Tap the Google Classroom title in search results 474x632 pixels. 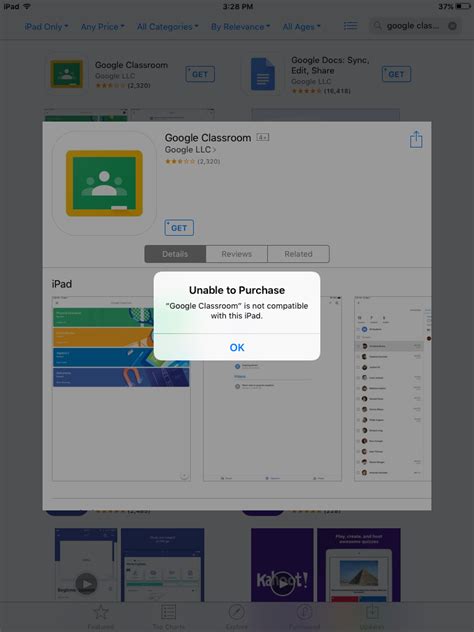coord(131,65)
